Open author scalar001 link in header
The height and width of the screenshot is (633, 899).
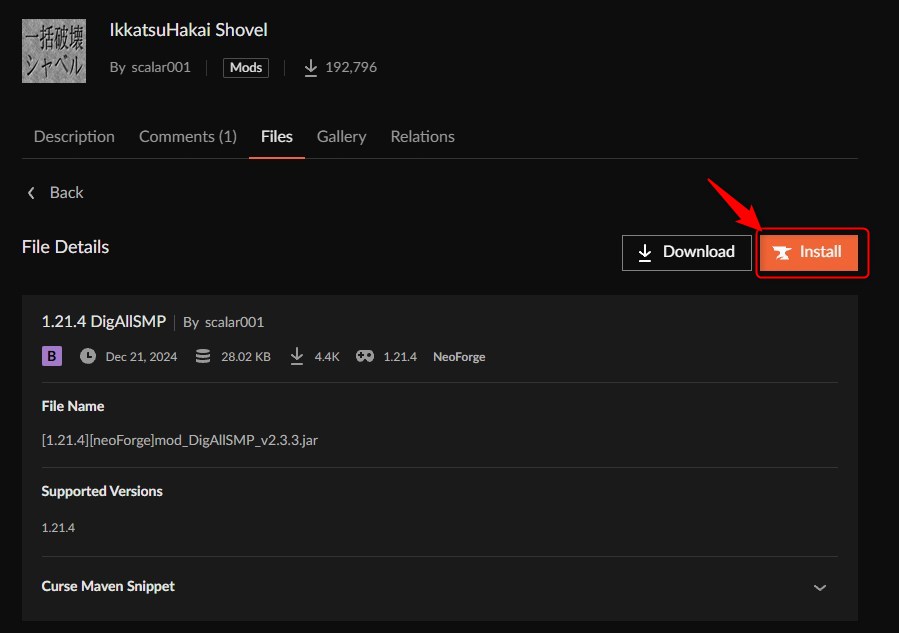pos(161,68)
